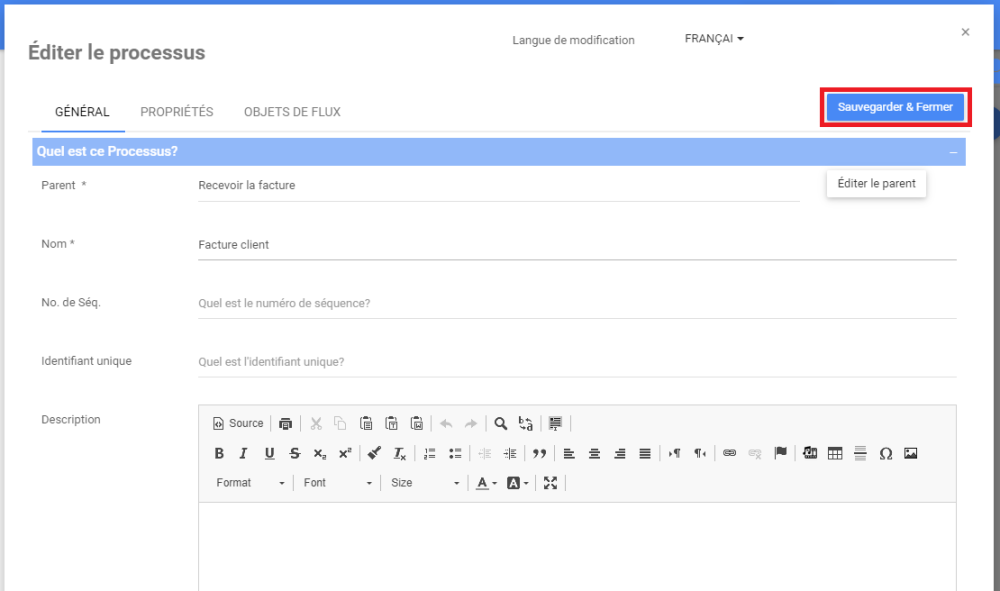Click Decrease Indent icon

tap(485, 453)
